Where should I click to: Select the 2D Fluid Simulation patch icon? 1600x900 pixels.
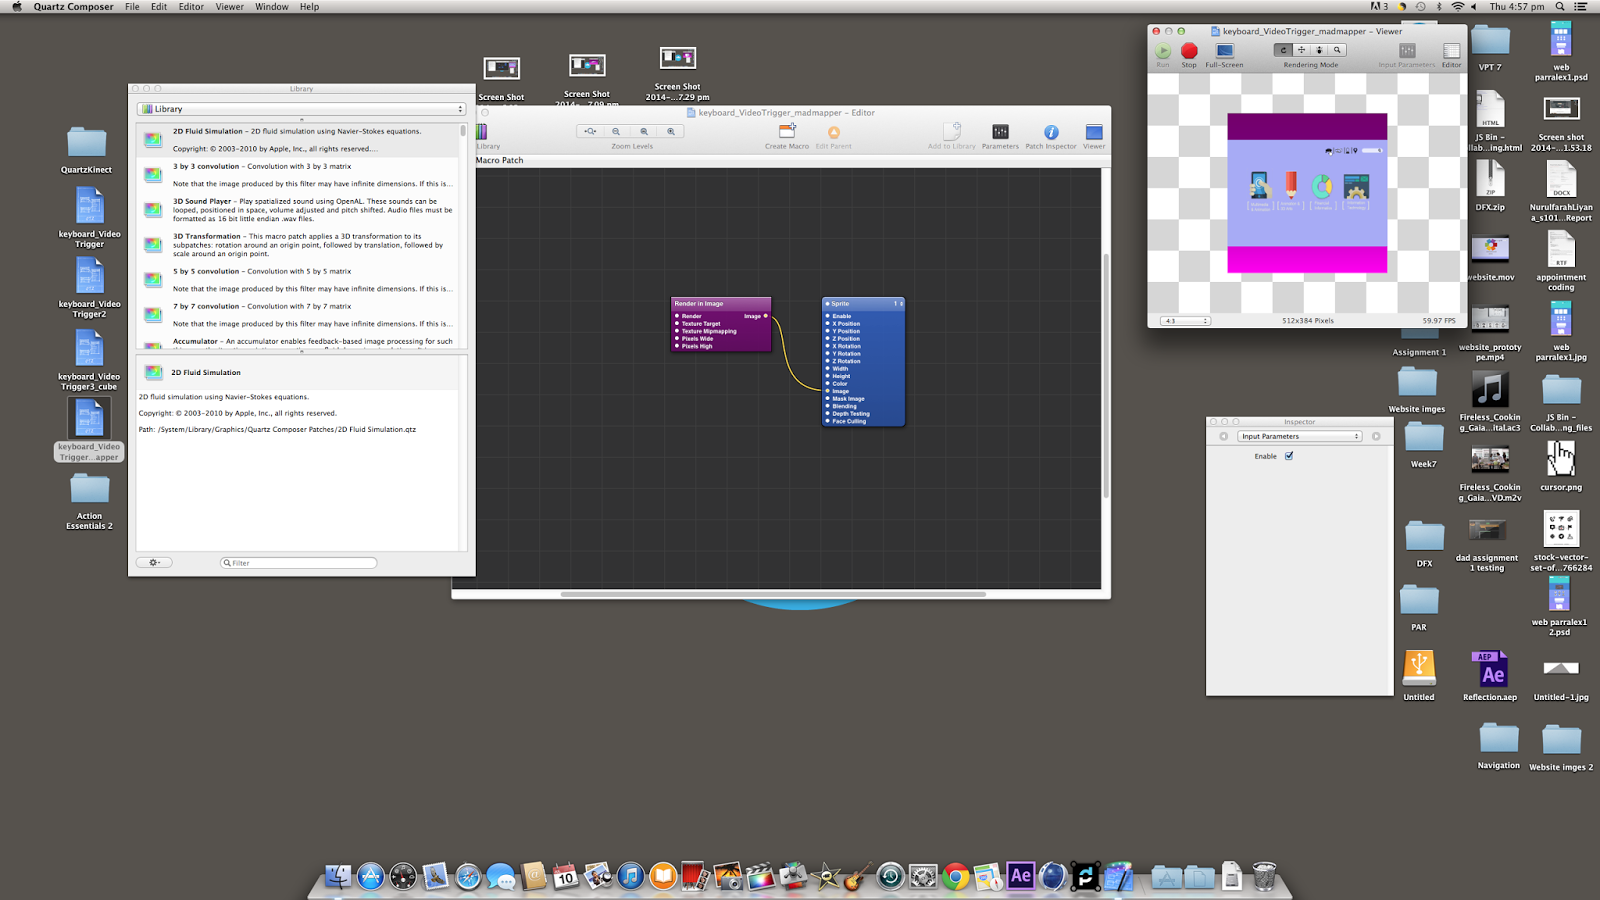[x=153, y=139]
